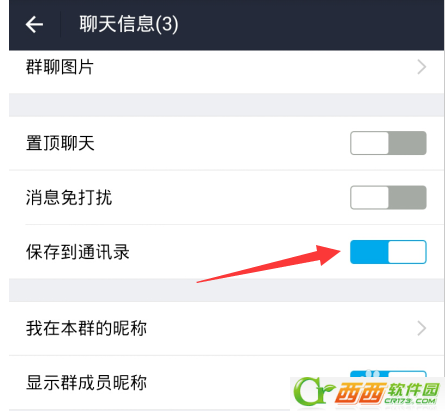Toggle the 显示群成员昵称 switch
The image size is (445, 411).
[x=388, y=374]
